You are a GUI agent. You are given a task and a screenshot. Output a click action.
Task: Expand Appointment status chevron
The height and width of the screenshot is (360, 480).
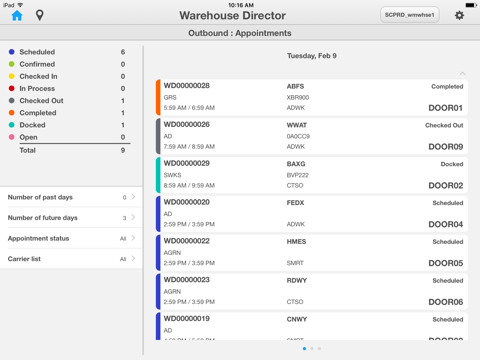point(133,238)
